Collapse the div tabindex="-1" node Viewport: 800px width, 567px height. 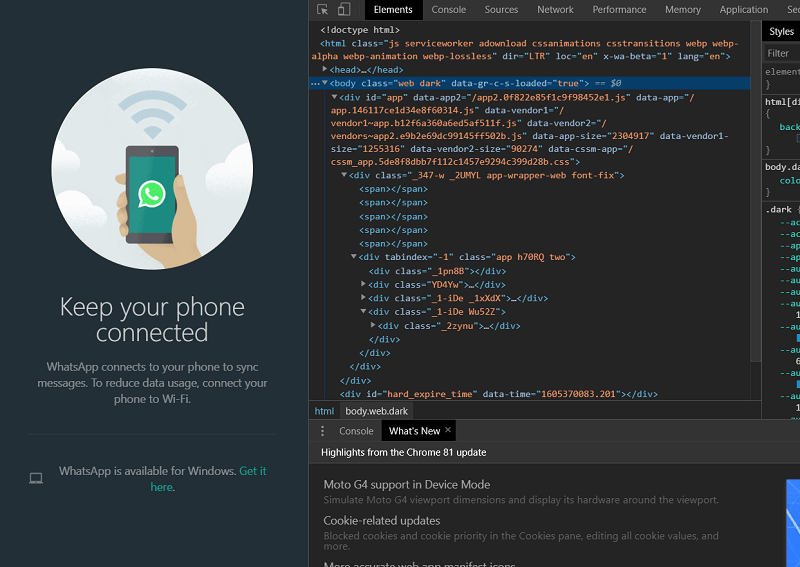tap(354, 257)
